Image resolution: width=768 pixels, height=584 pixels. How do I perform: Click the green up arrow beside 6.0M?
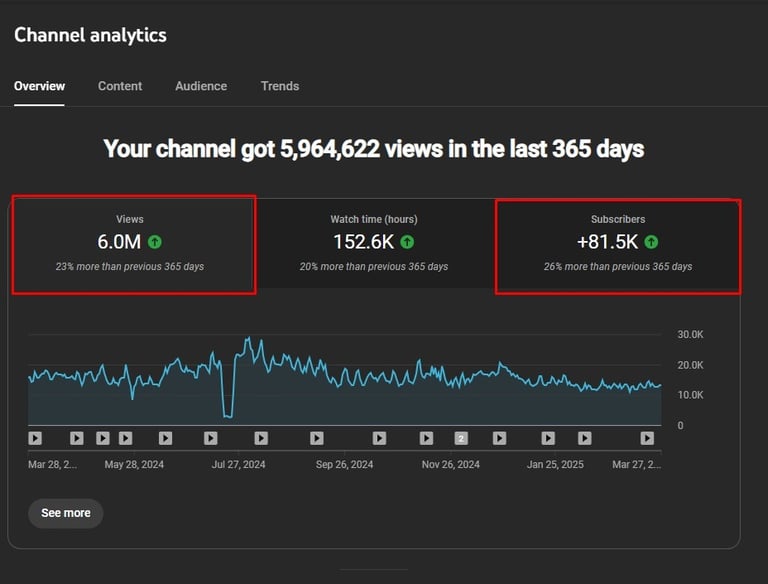pyautogui.click(x=155, y=242)
